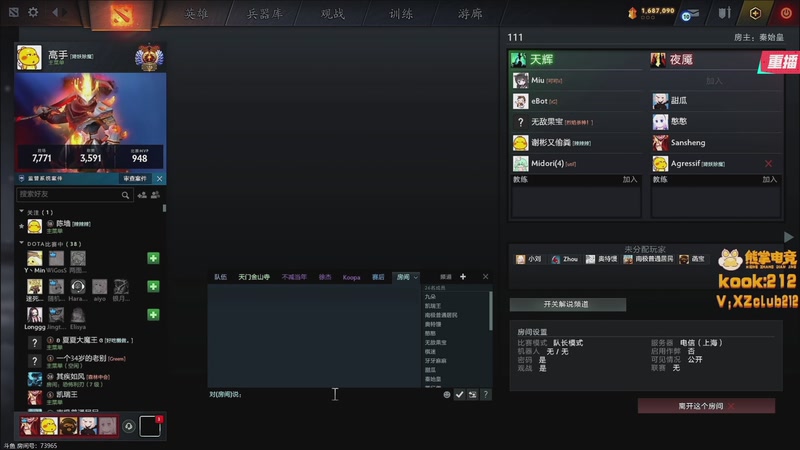Click the friends list scrollbar

click(x=164, y=208)
